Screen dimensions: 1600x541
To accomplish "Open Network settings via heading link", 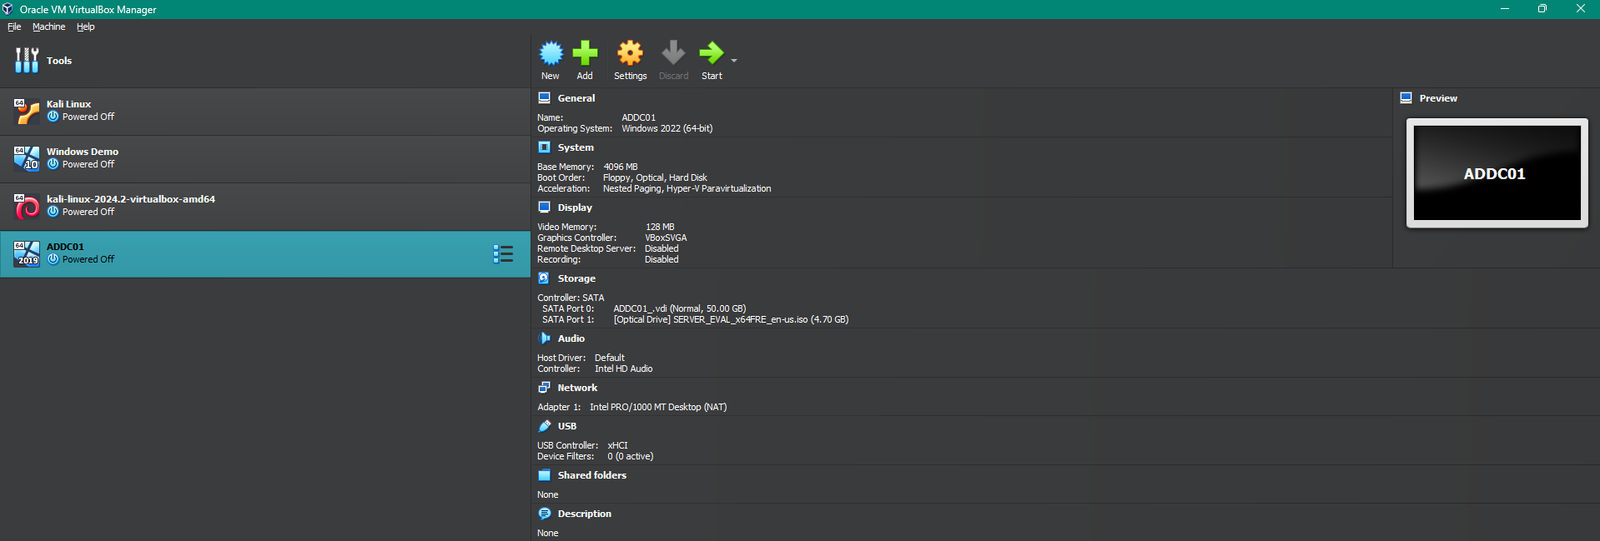I will (577, 387).
